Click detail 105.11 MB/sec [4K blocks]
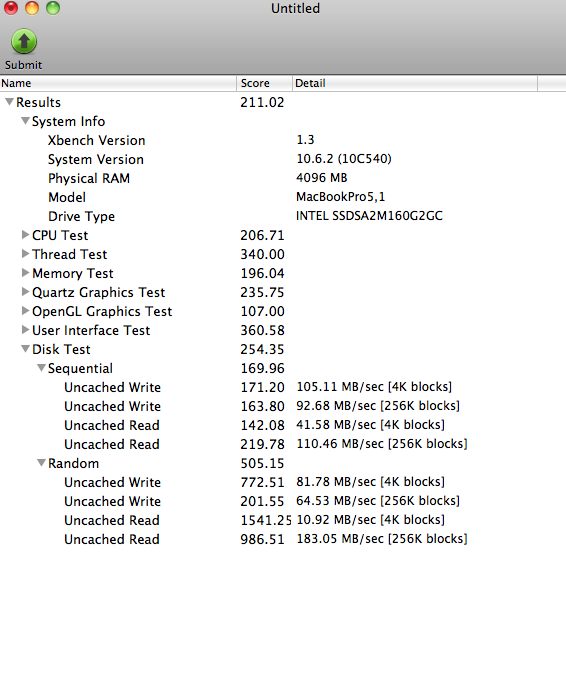The image size is (566, 686). (374, 387)
